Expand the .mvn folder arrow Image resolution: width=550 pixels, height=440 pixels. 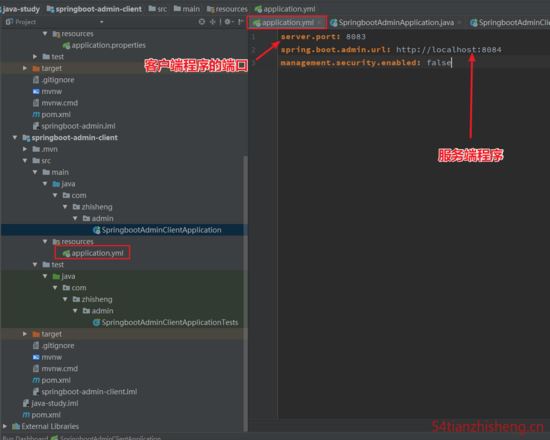tap(25, 149)
